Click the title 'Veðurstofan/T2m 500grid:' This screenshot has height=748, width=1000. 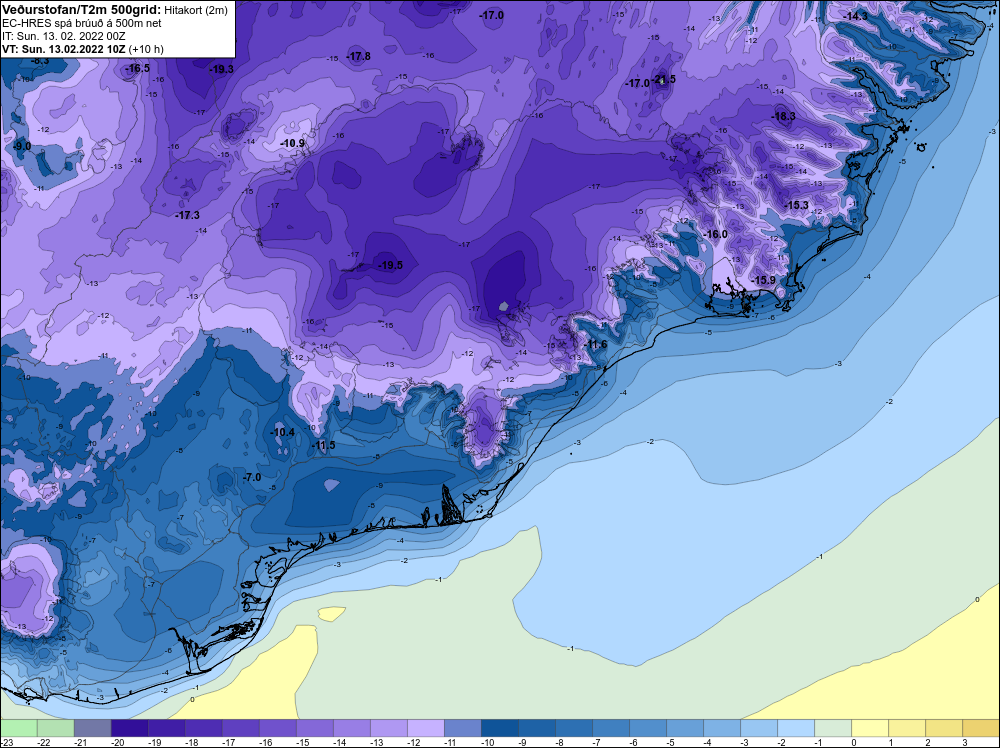tap(81, 10)
